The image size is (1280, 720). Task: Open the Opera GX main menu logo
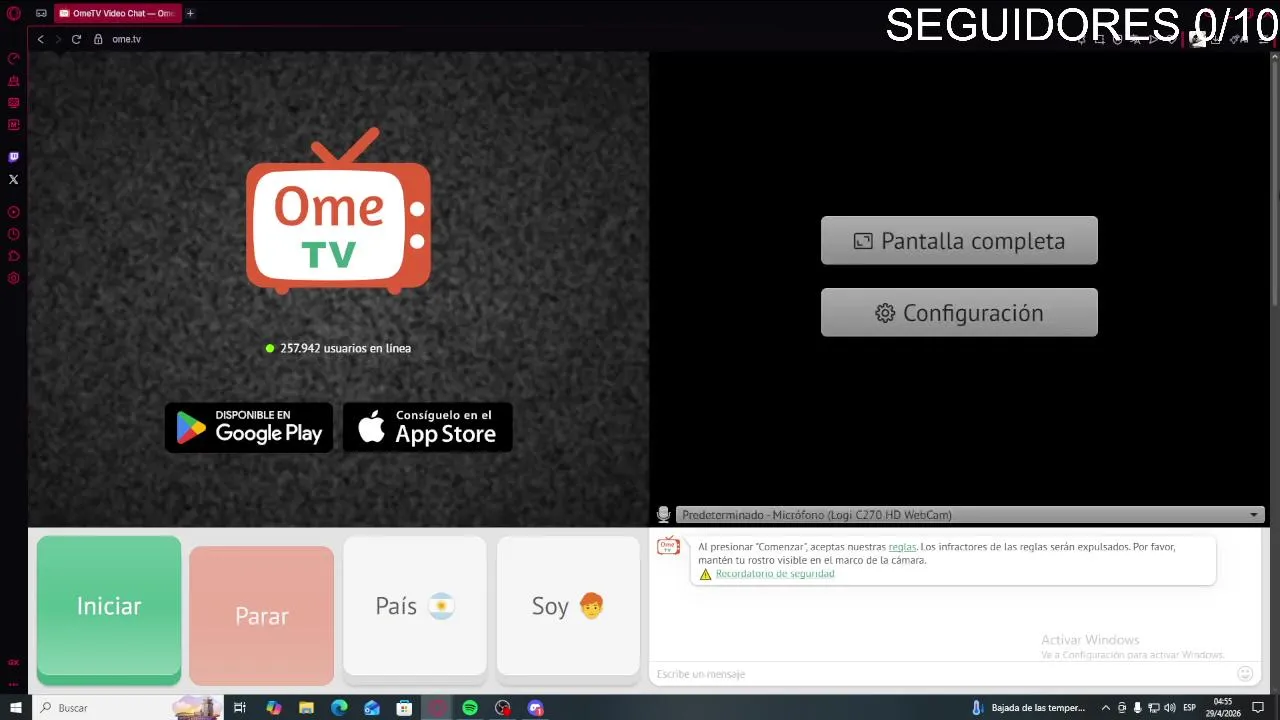click(x=14, y=13)
